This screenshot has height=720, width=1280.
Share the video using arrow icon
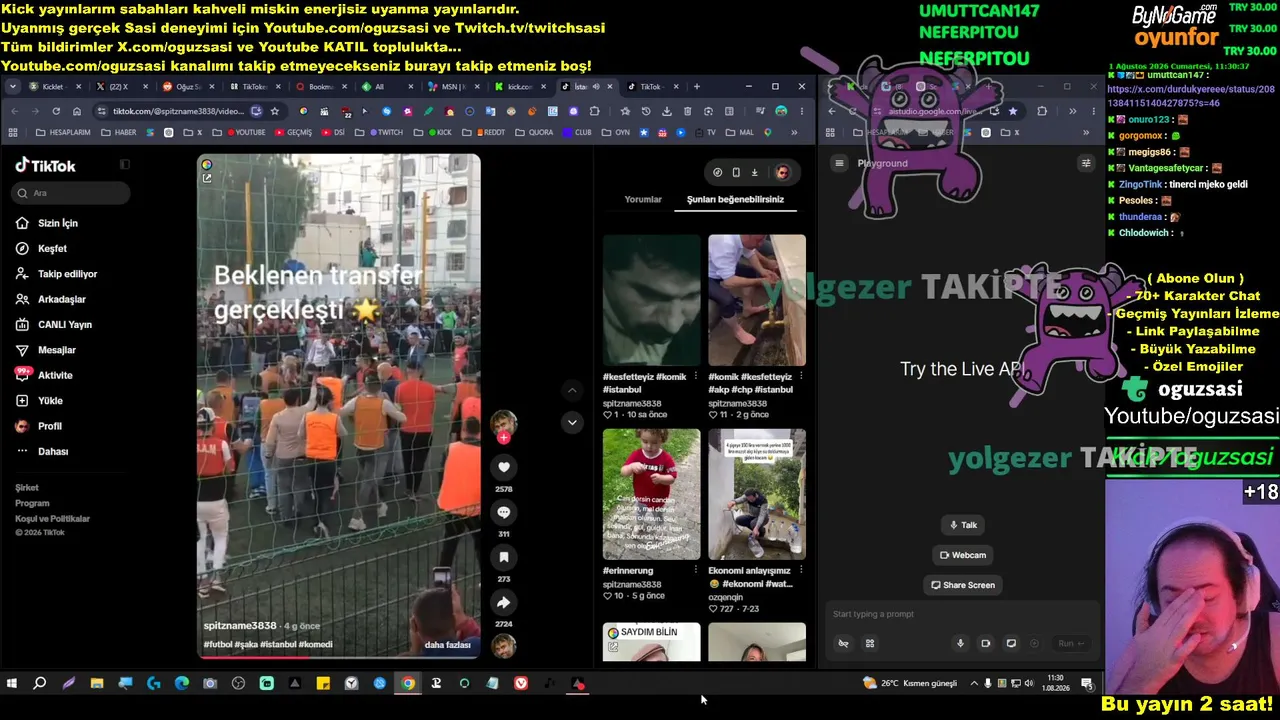coord(504,602)
